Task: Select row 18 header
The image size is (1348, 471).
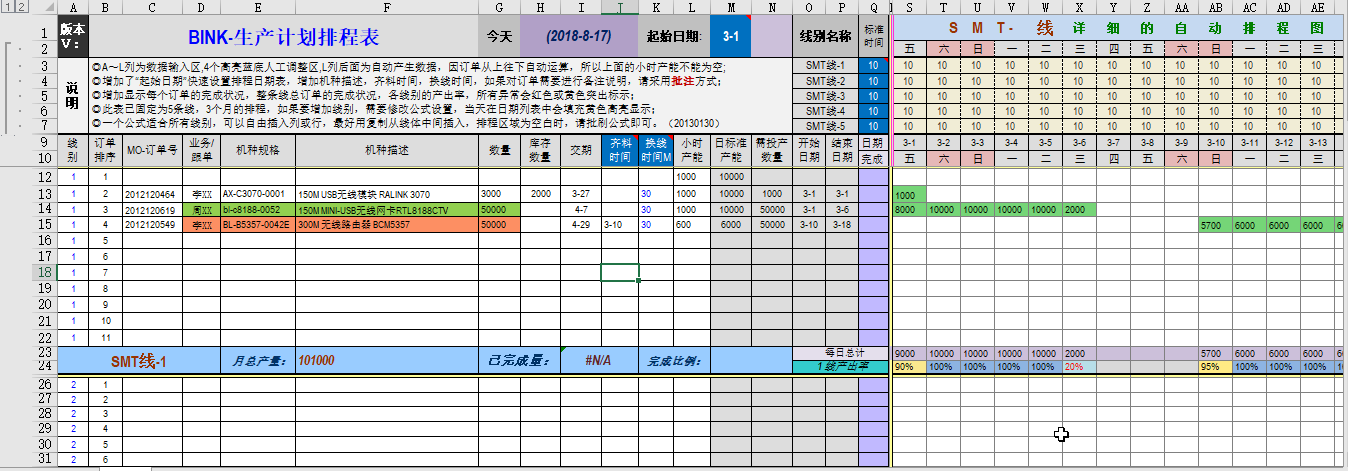Action: (x=46, y=272)
